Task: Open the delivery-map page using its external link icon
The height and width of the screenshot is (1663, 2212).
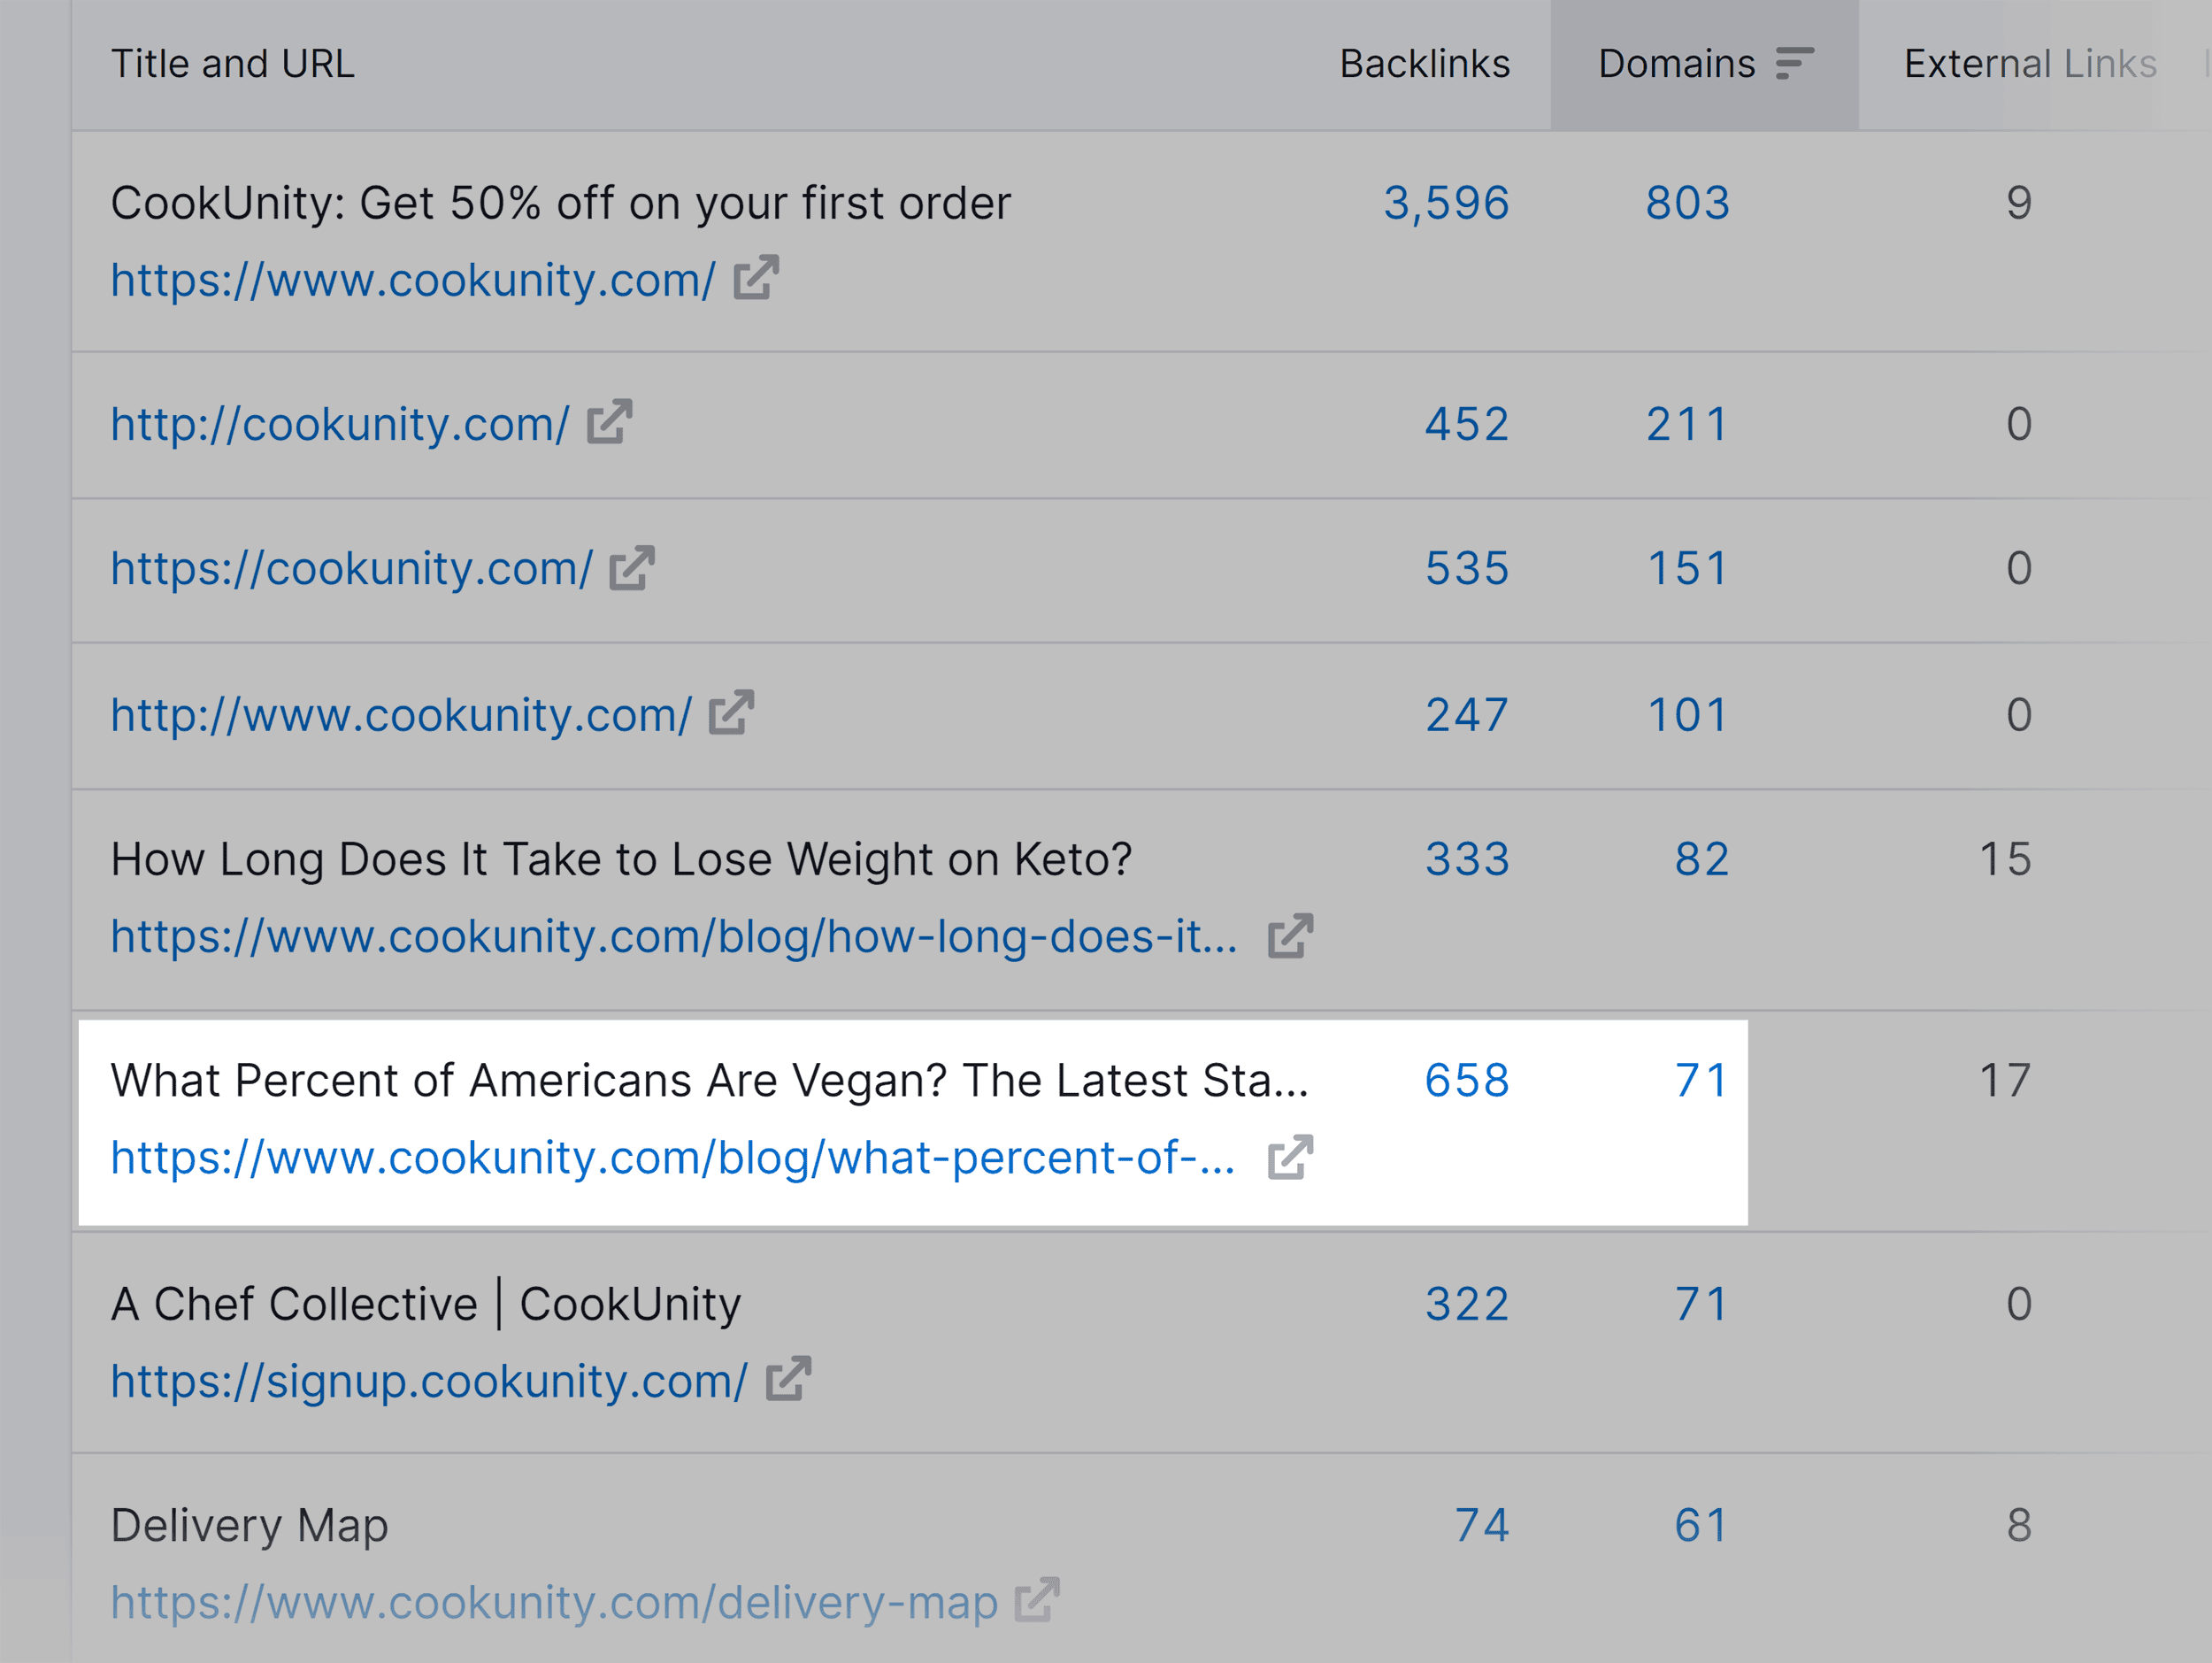Action: click(x=1037, y=1601)
